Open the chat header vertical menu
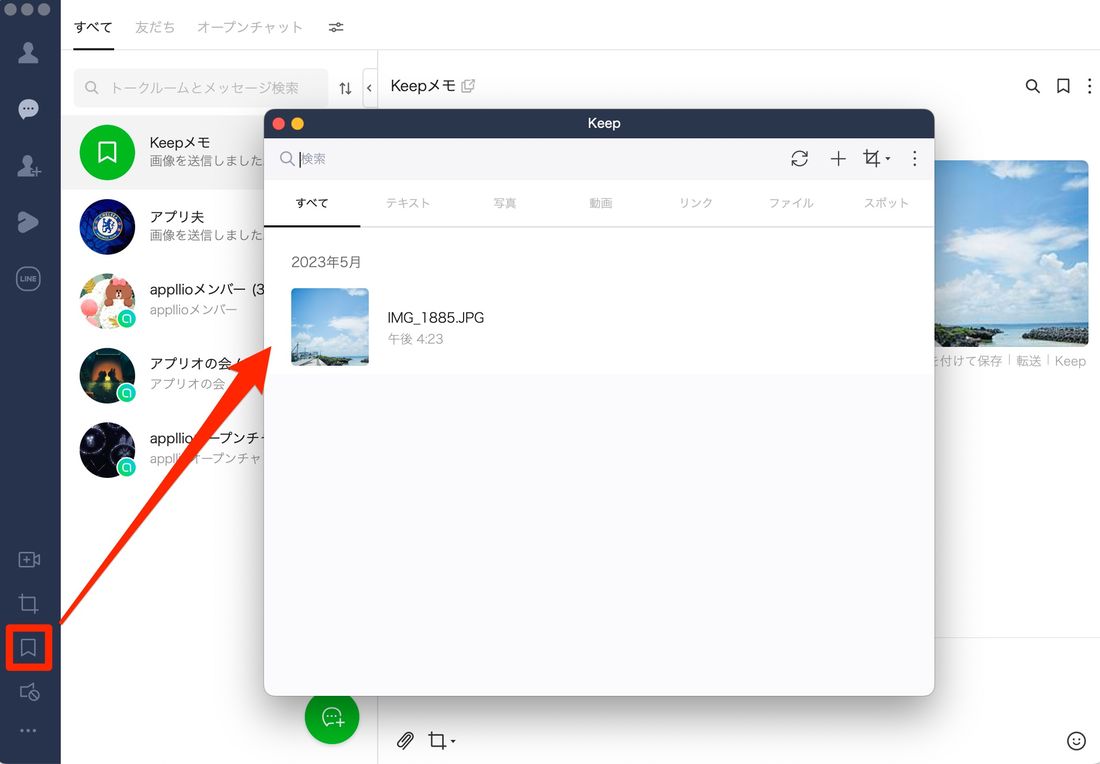 (1089, 86)
